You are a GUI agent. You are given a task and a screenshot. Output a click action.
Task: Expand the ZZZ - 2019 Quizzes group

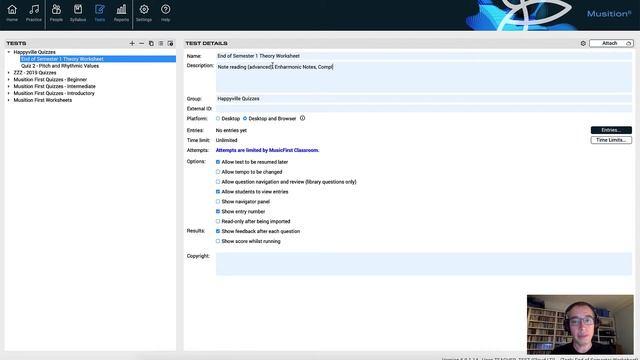tap(9, 73)
